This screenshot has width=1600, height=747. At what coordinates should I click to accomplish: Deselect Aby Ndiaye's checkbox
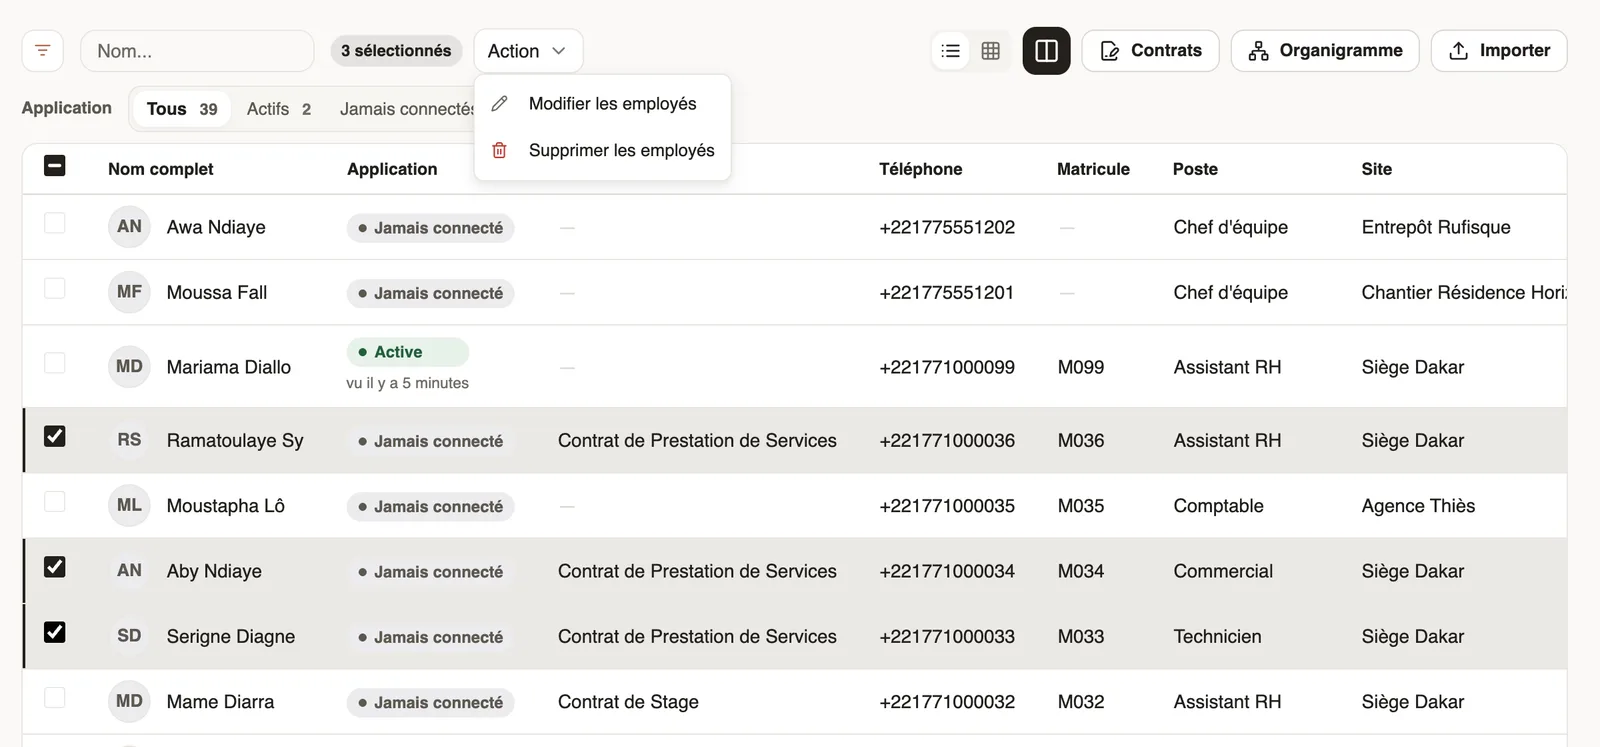[x=55, y=567]
